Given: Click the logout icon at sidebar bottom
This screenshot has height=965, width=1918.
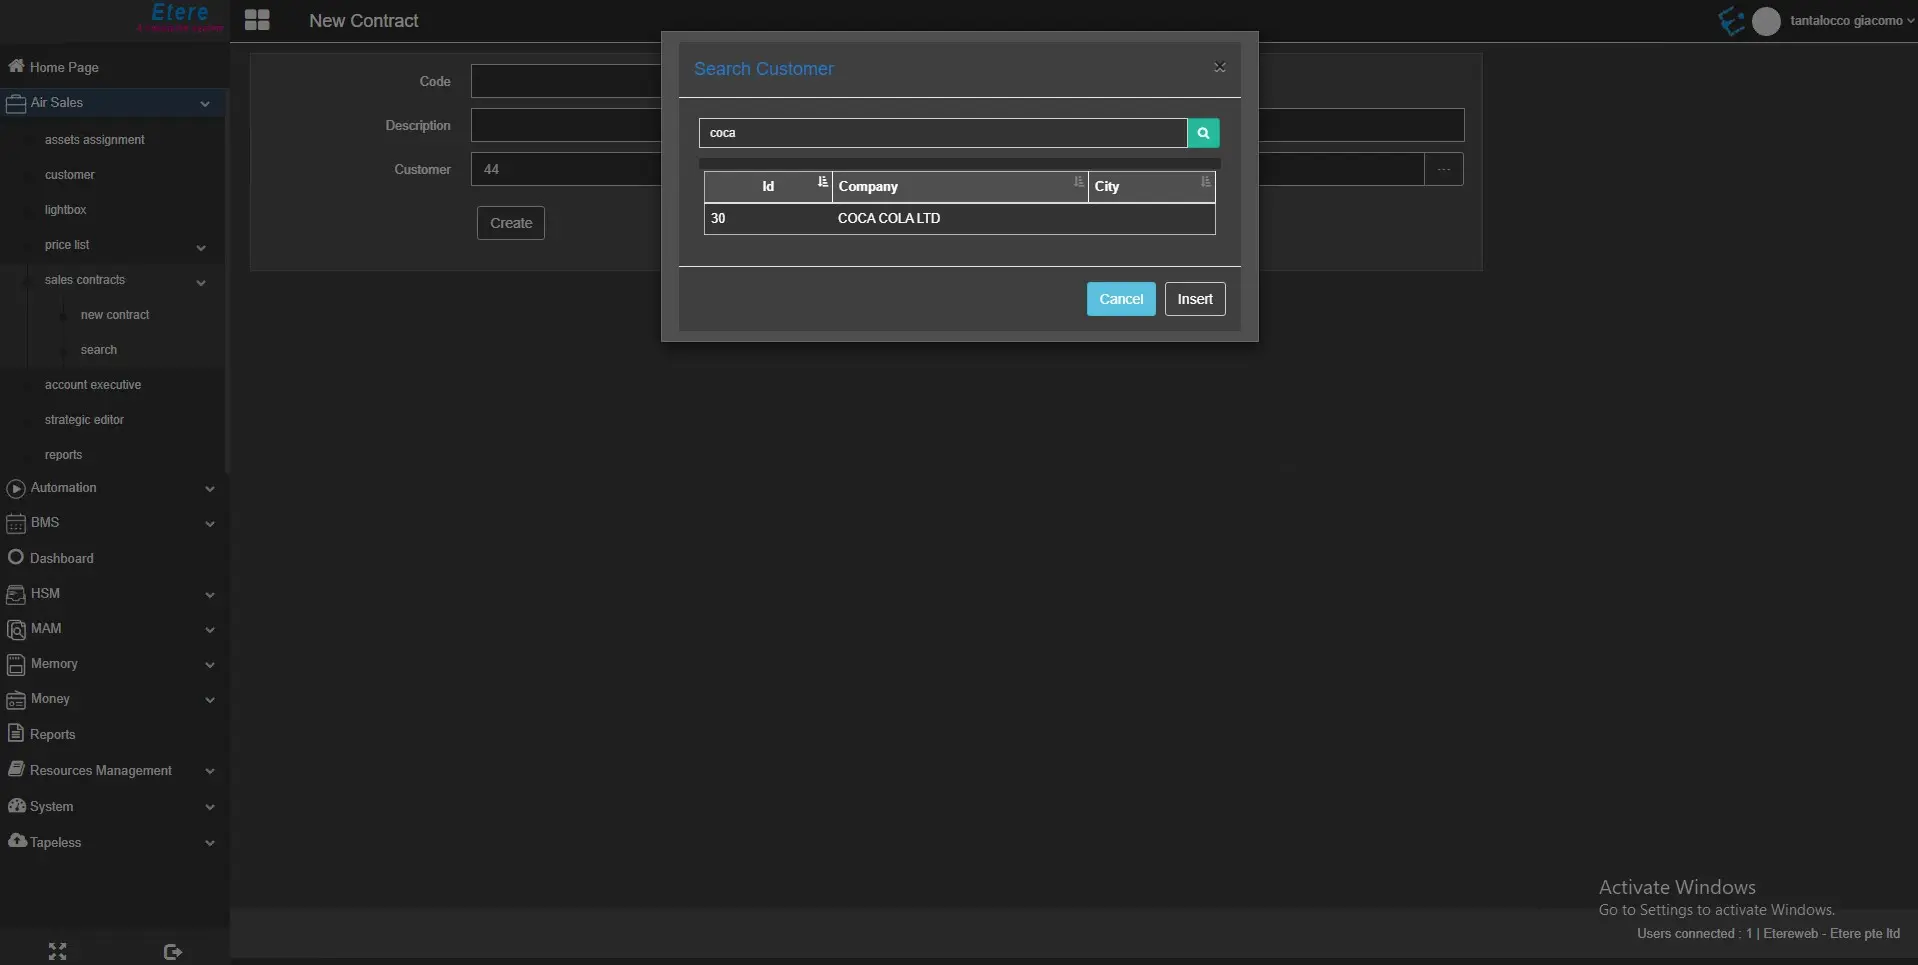Looking at the screenshot, I should (x=172, y=951).
